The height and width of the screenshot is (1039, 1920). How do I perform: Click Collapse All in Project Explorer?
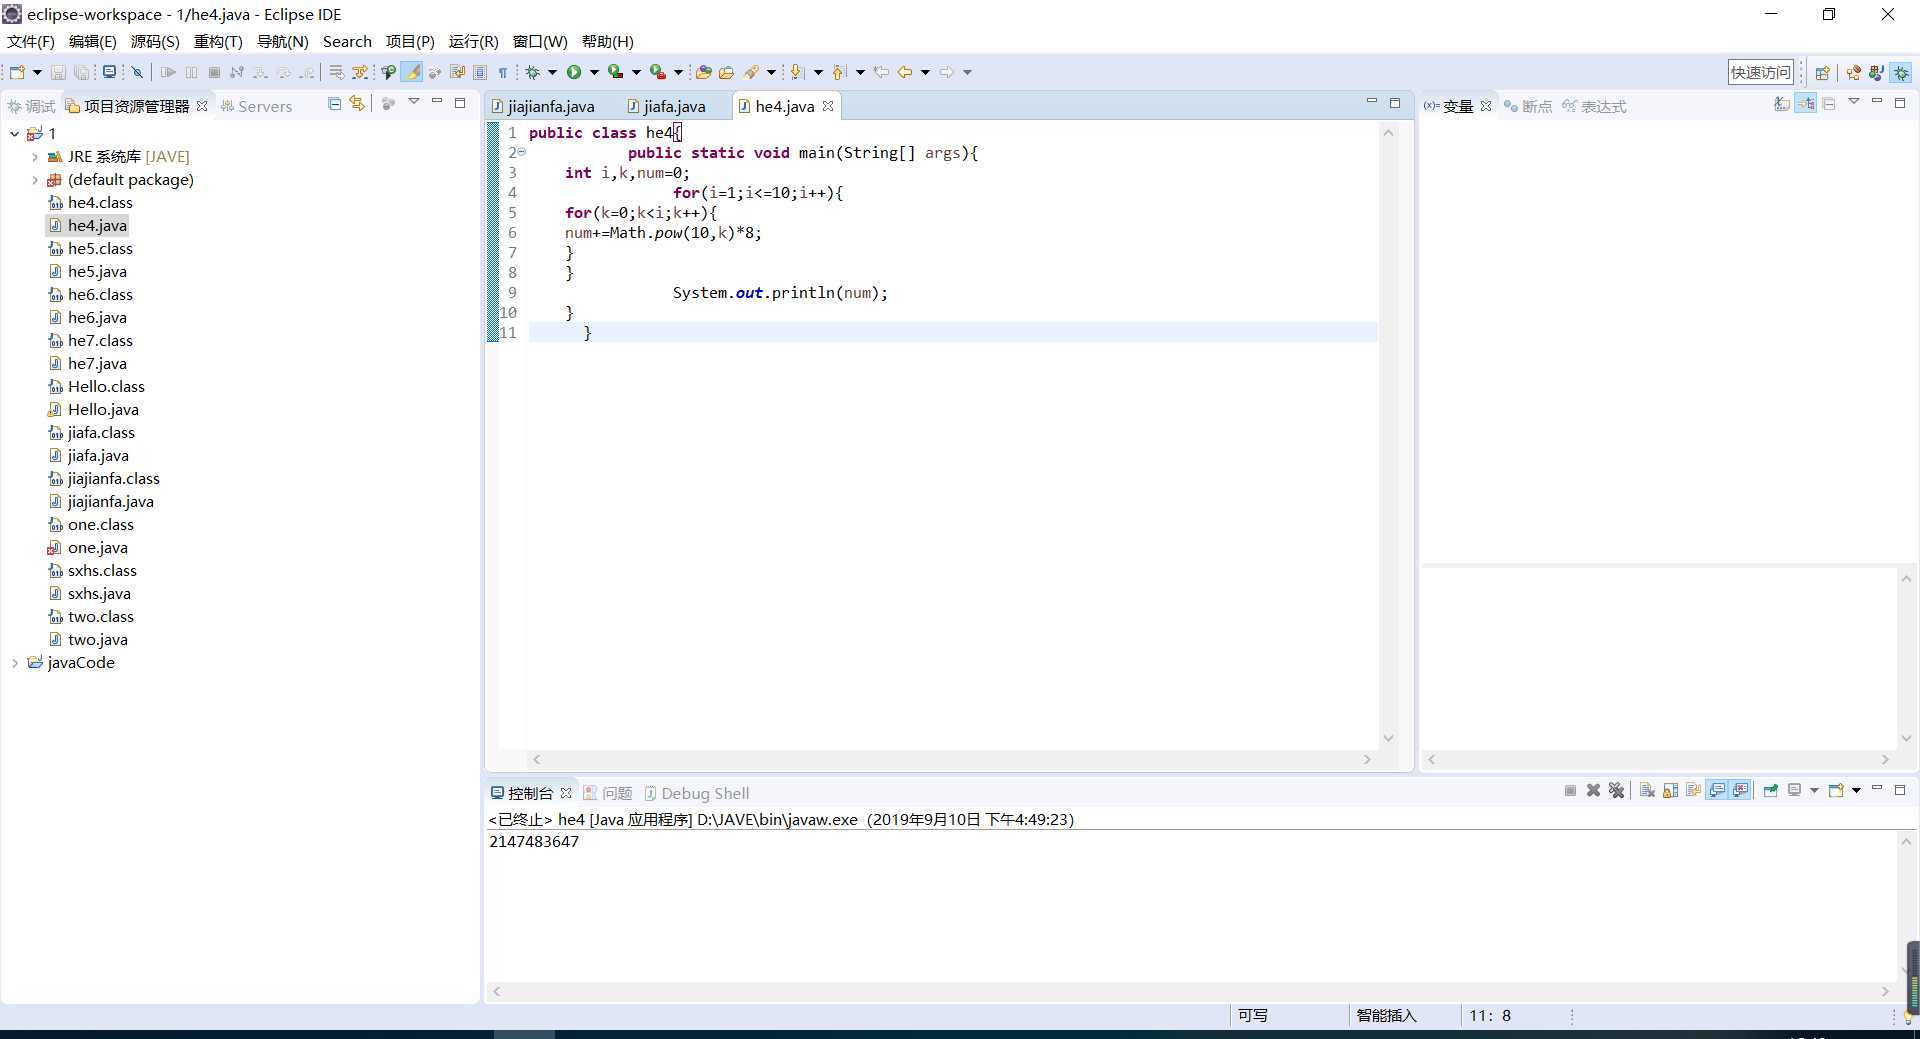coord(335,103)
